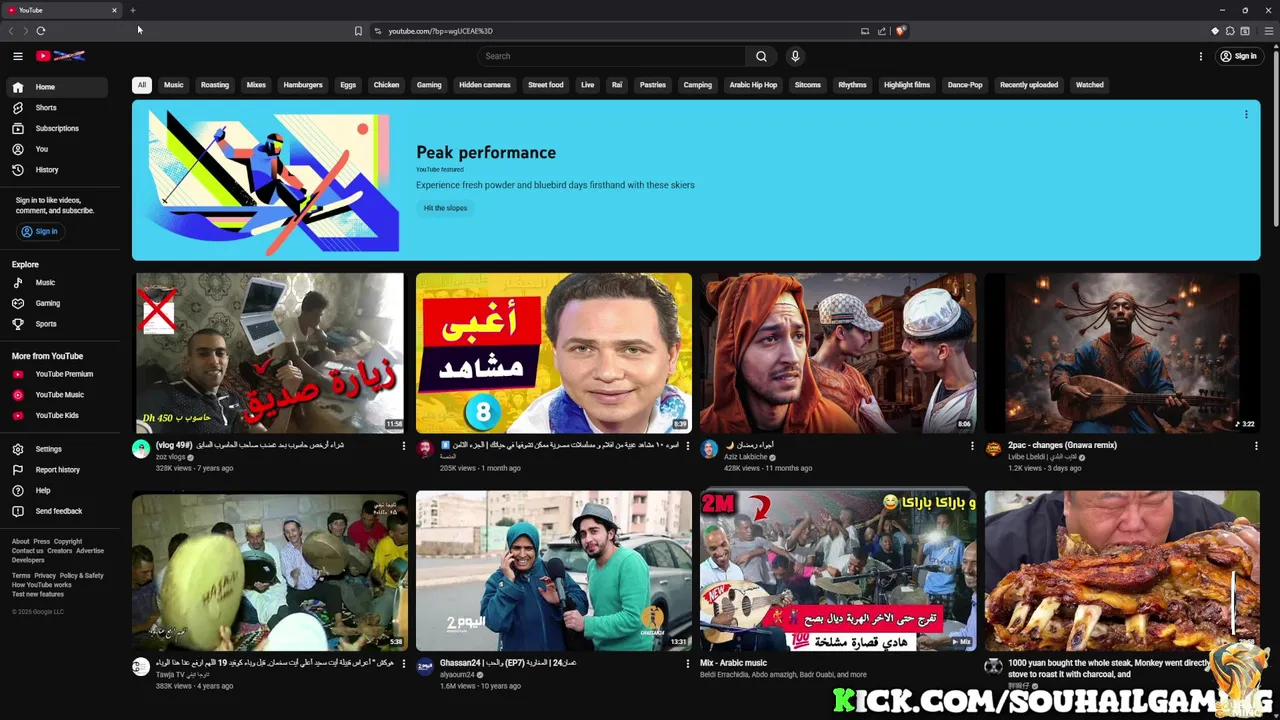Open options for 2pac changes Gnawa remix
The height and width of the screenshot is (720, 1280).
pos(1256,446)
